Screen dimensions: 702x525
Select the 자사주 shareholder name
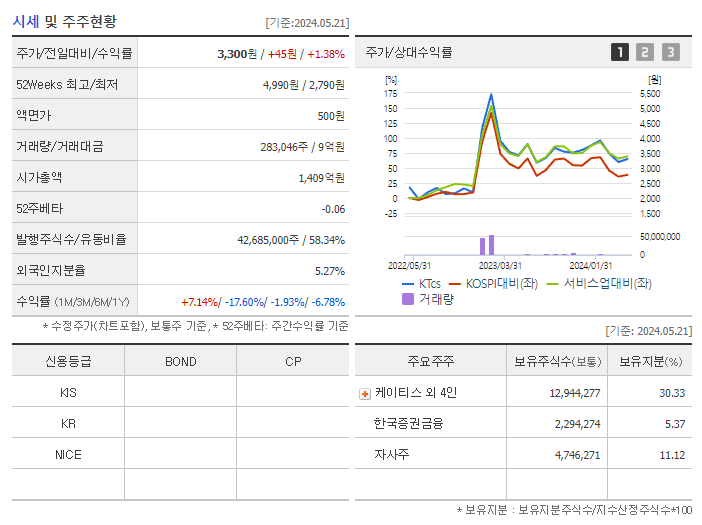point(391,454)
